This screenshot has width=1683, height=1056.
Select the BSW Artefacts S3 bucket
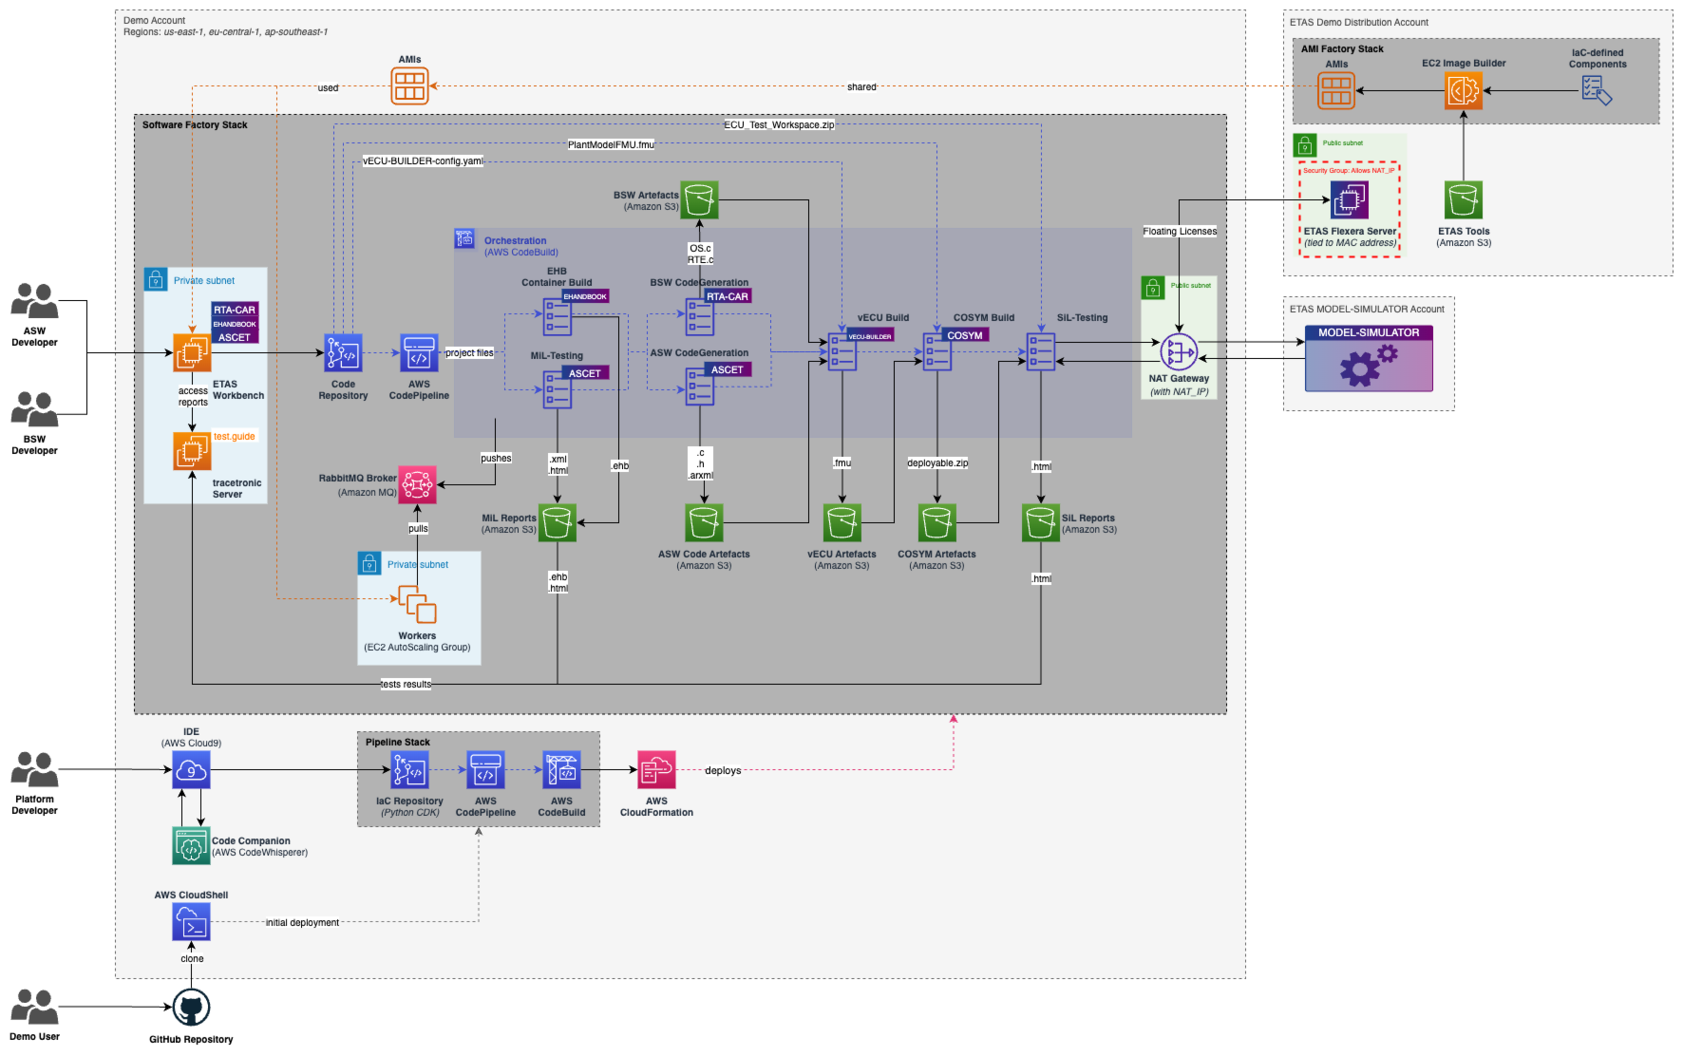click(699, 200)
